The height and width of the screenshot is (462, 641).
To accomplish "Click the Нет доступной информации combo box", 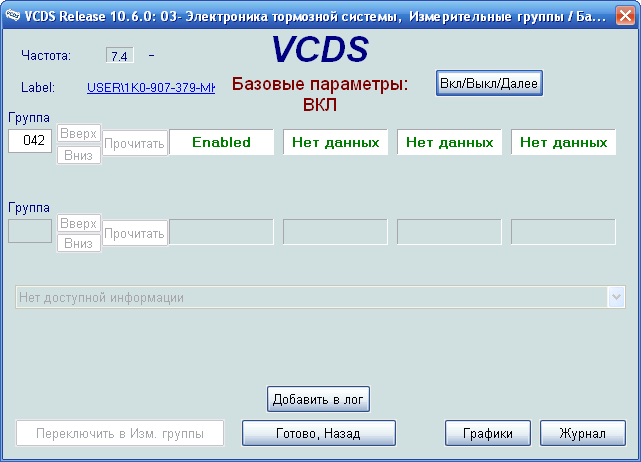I will tap(320, 297).
